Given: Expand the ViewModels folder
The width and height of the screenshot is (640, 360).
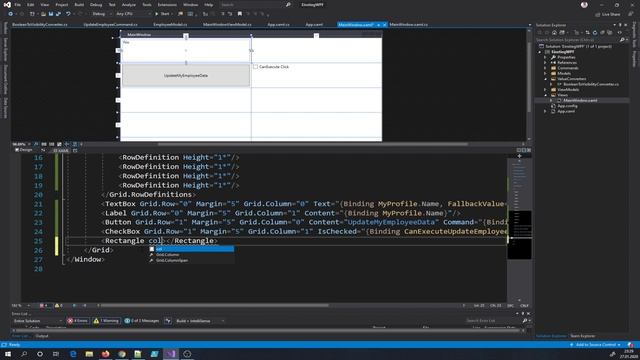Looking at the screenshot, I should [x=545, y=89].
